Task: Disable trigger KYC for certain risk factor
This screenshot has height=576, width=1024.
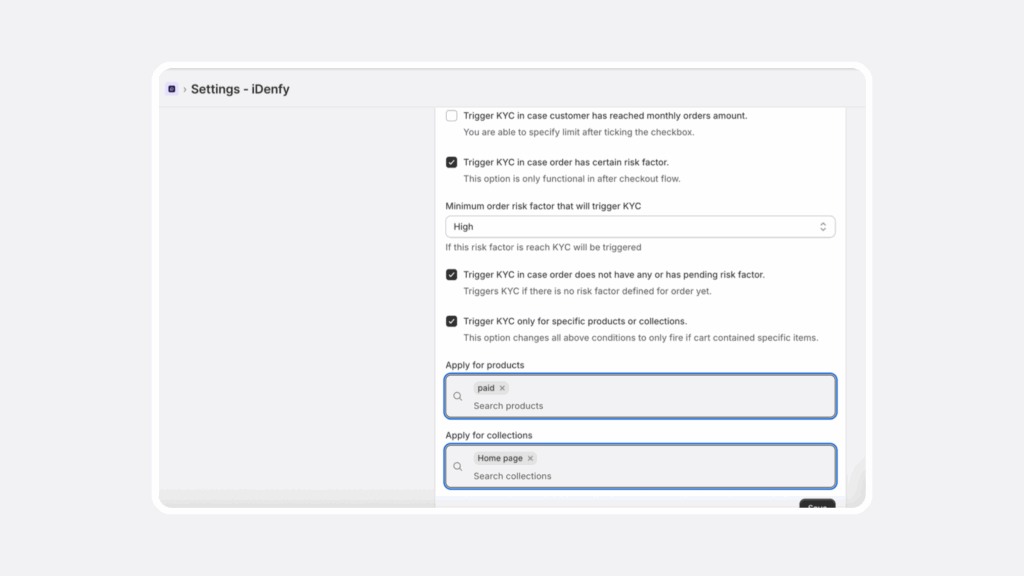Action: click(x=451, y=160)
